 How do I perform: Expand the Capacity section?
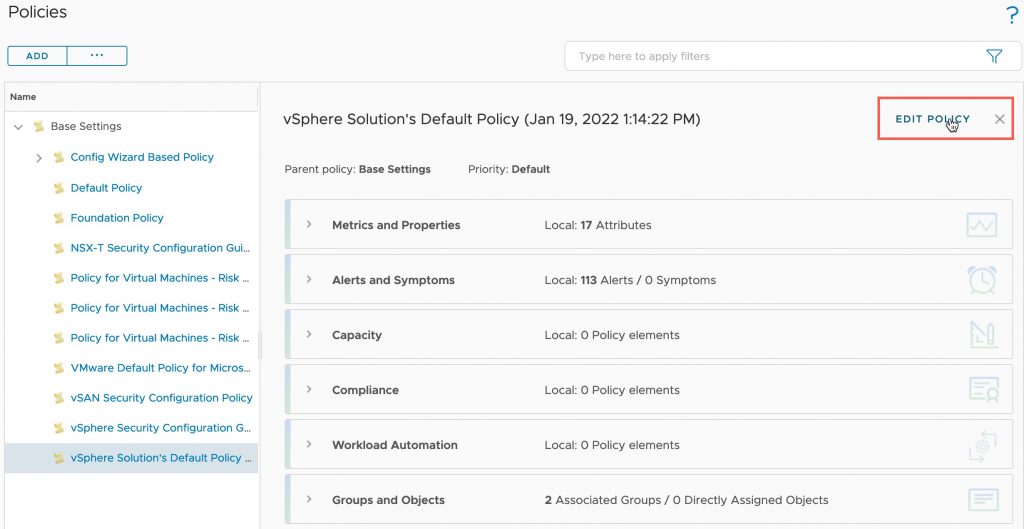pos(309,334)
